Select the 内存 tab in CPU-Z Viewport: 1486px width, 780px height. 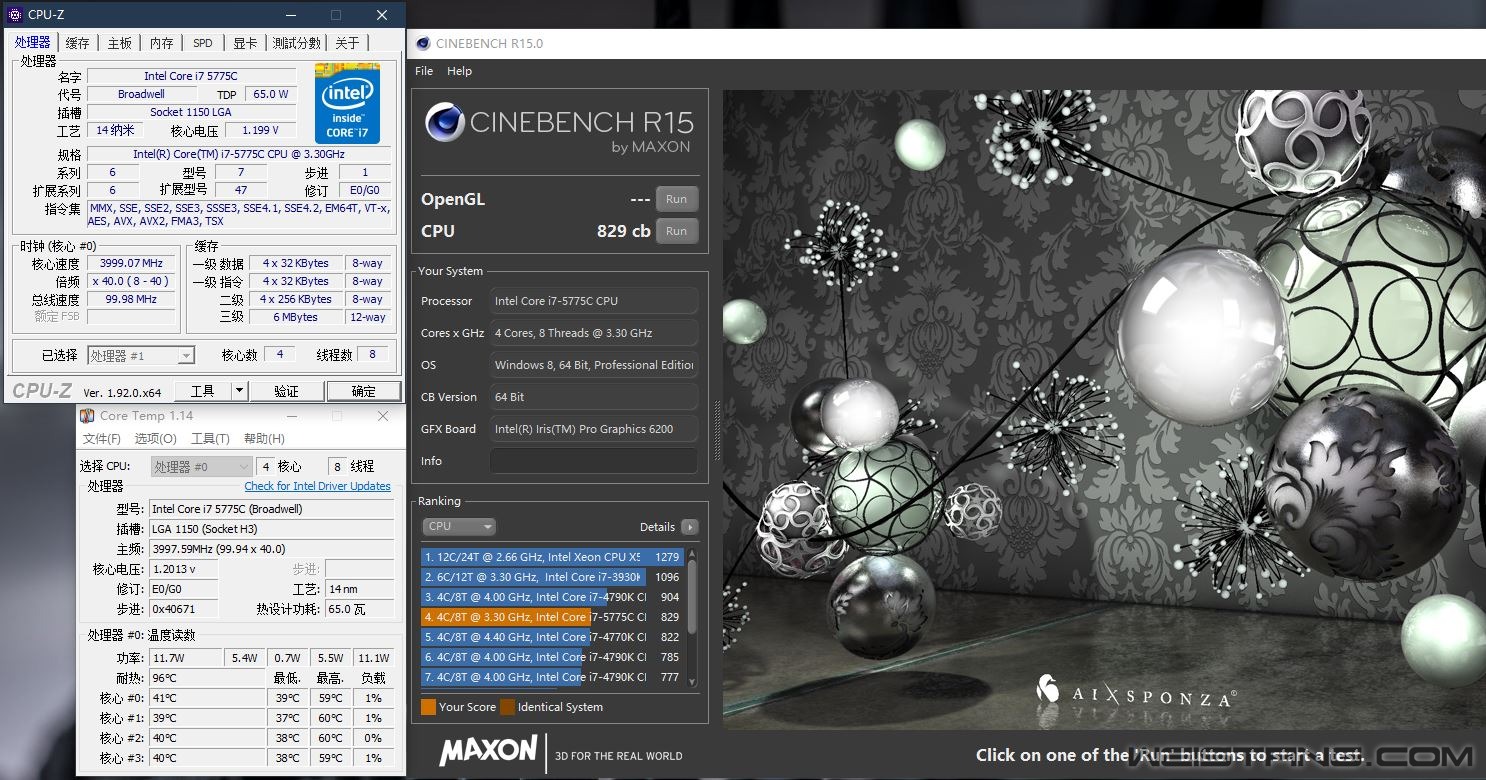[x=161, y=43]
